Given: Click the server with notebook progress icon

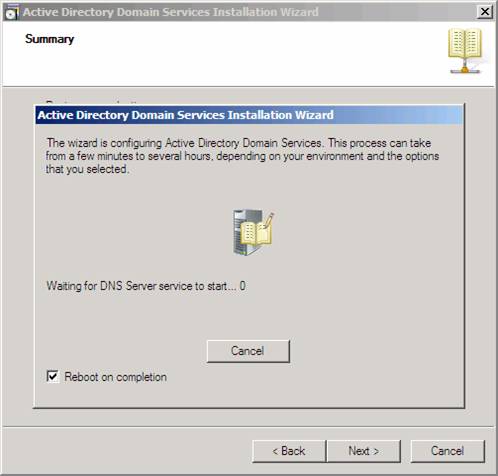Looking at the screenshot, I should pos(253,232).
